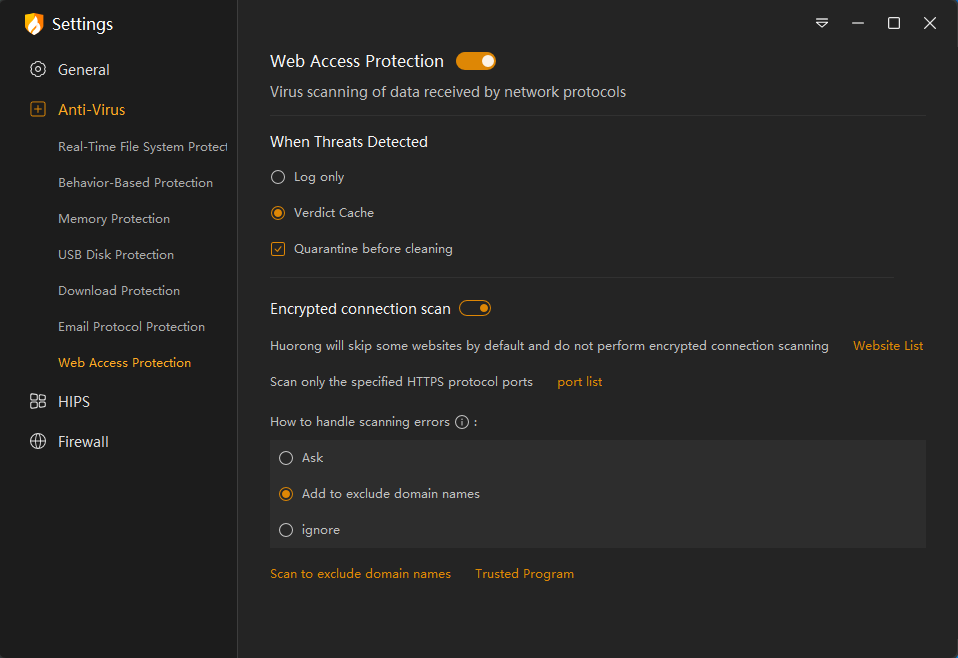The image size is (958, 658).
Task: Select the Log only option
Action: click(x=278, y=177)
